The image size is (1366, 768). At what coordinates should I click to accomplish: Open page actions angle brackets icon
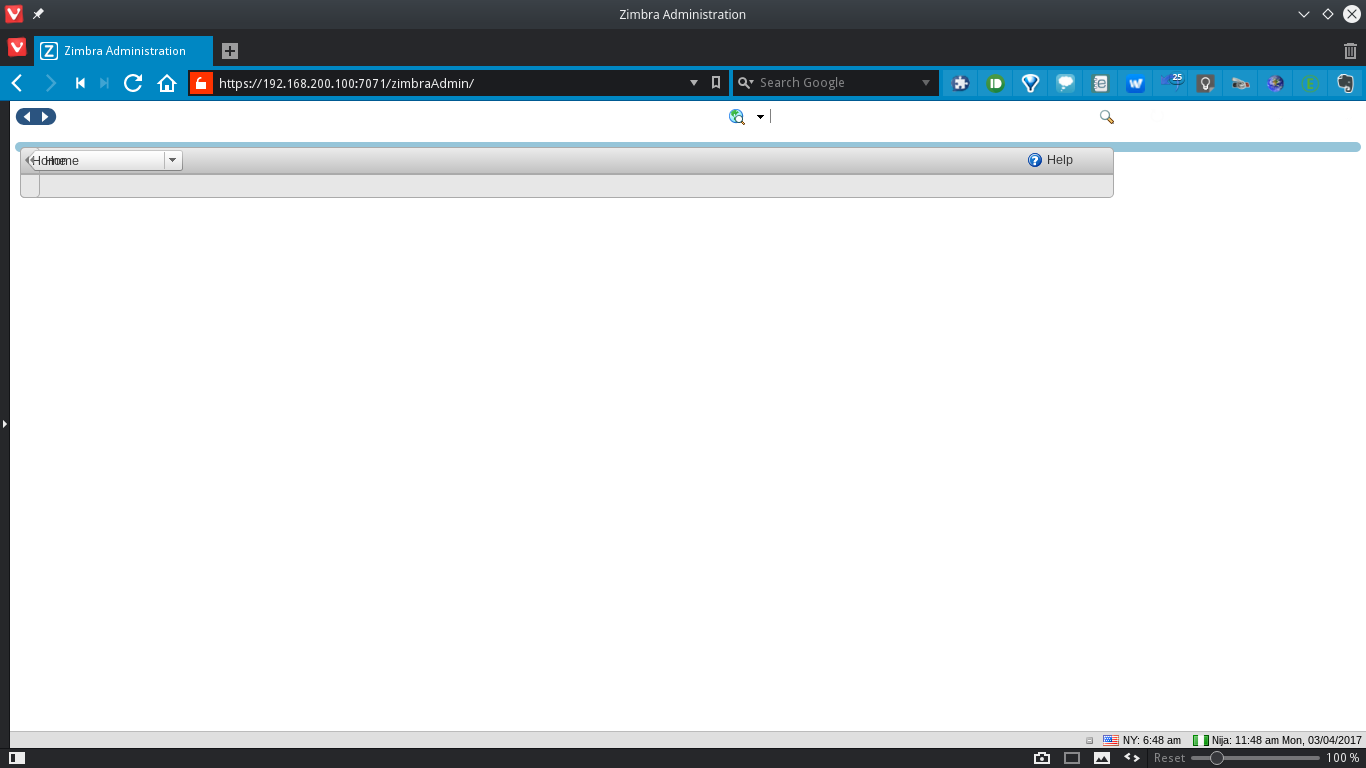[x=1132, y=758]
